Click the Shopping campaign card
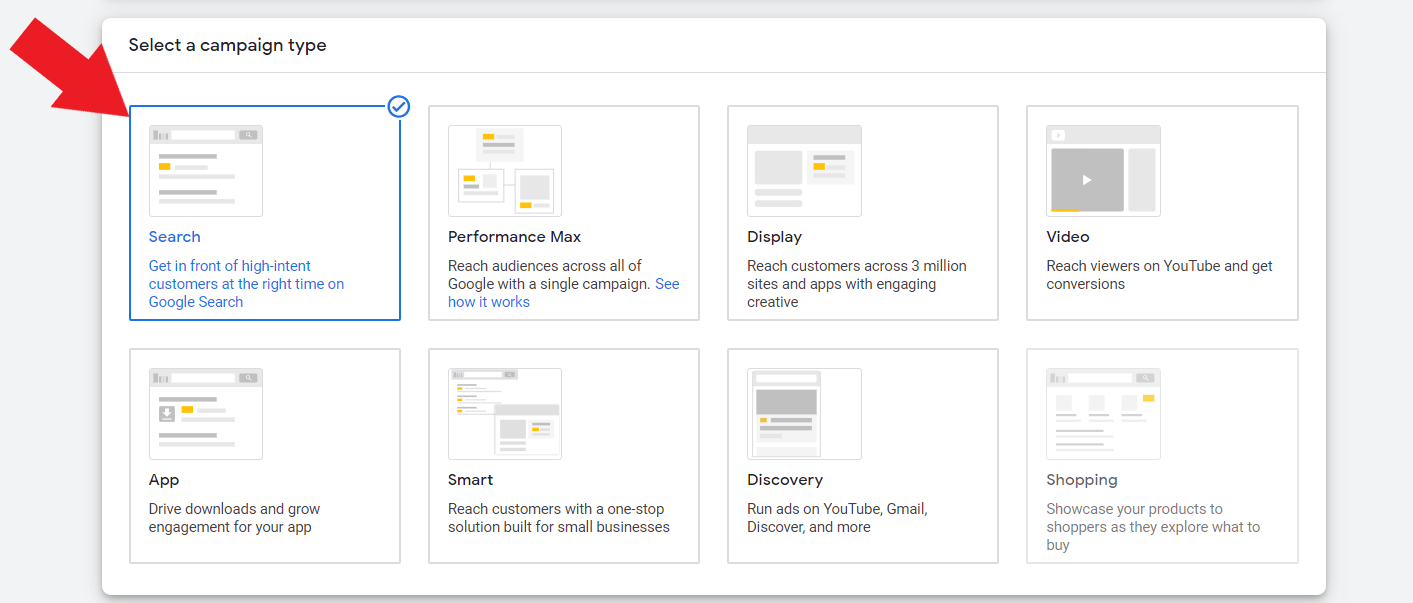Screen dimensions: 1413x603 coord(1161,456)
